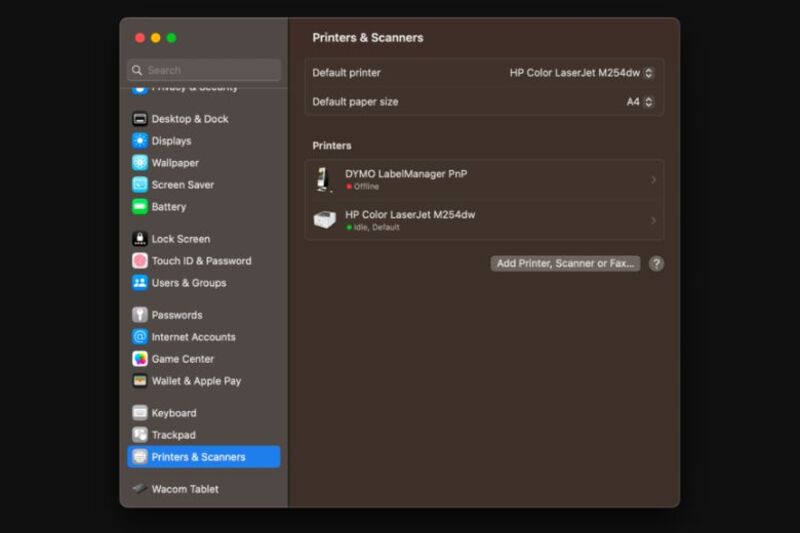
Task: Click the Internet Accounts @ icon
Action: click(x=140, y=337)
